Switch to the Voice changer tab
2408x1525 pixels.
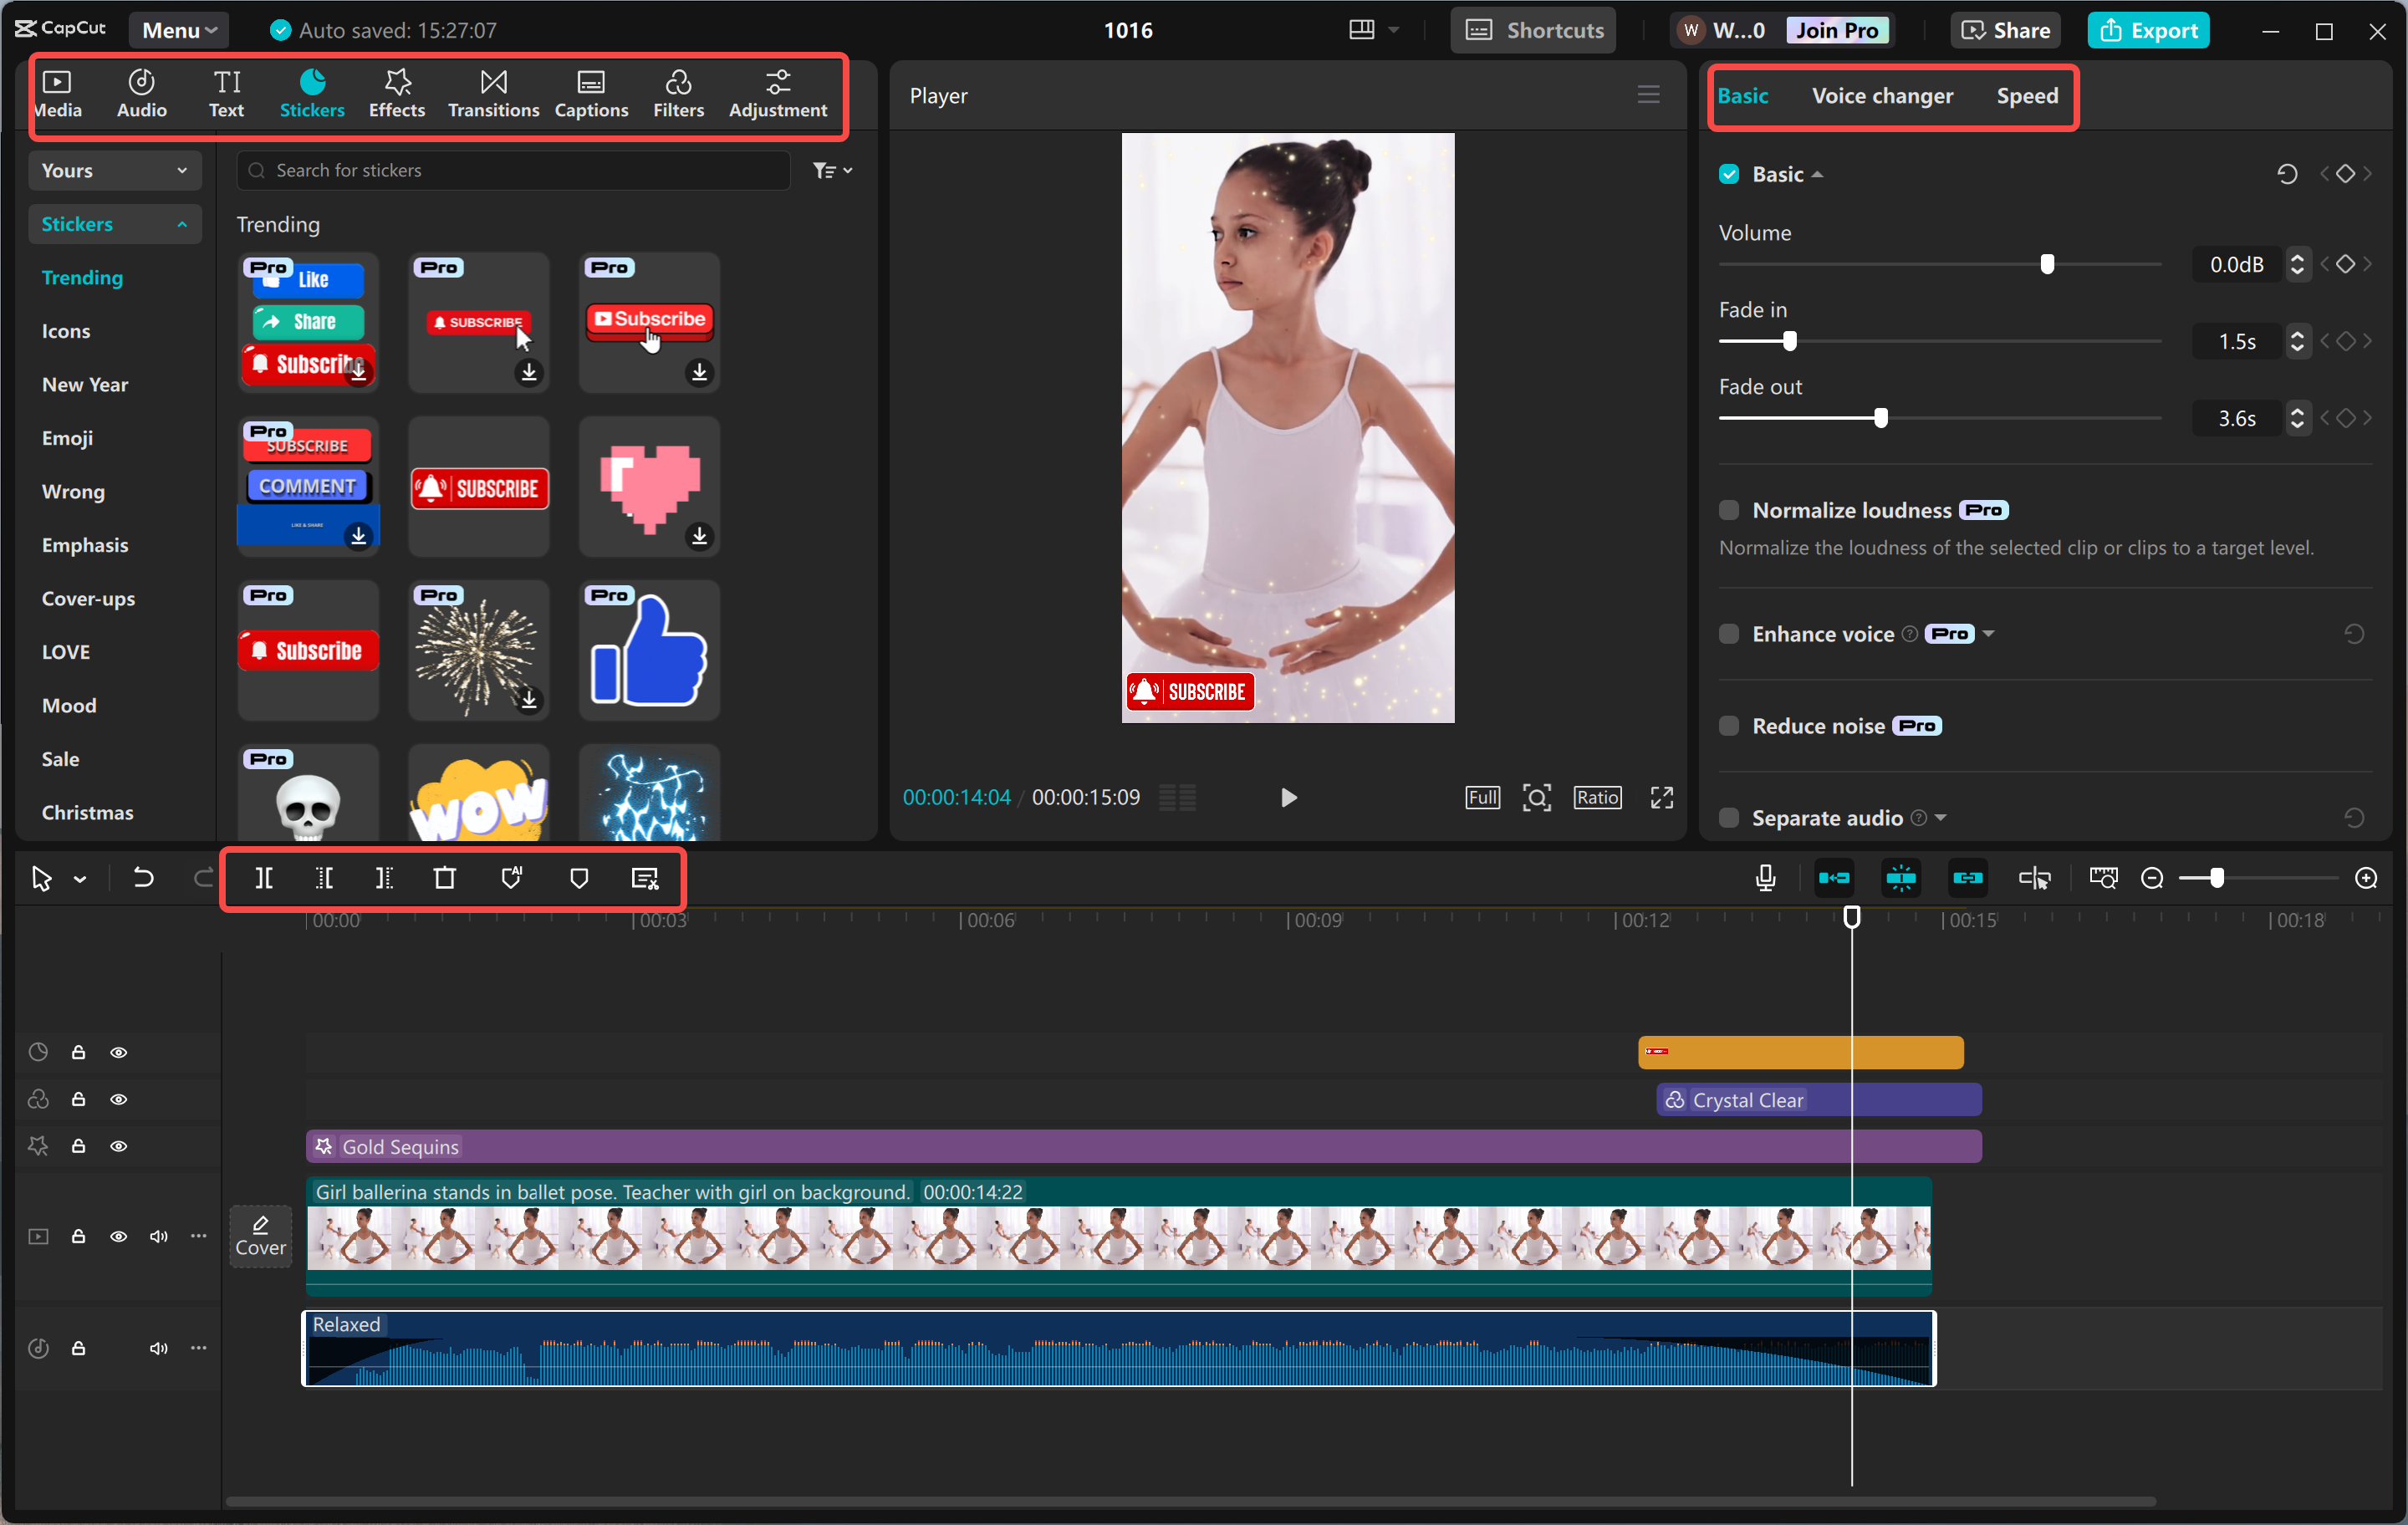[x=1882, y=96]
